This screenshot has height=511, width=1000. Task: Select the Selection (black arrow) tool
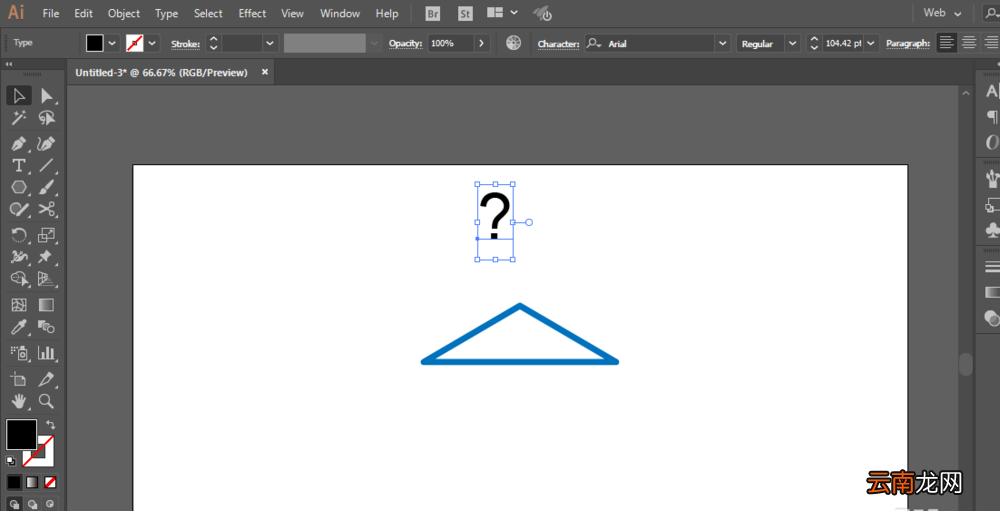click(19, 96)
